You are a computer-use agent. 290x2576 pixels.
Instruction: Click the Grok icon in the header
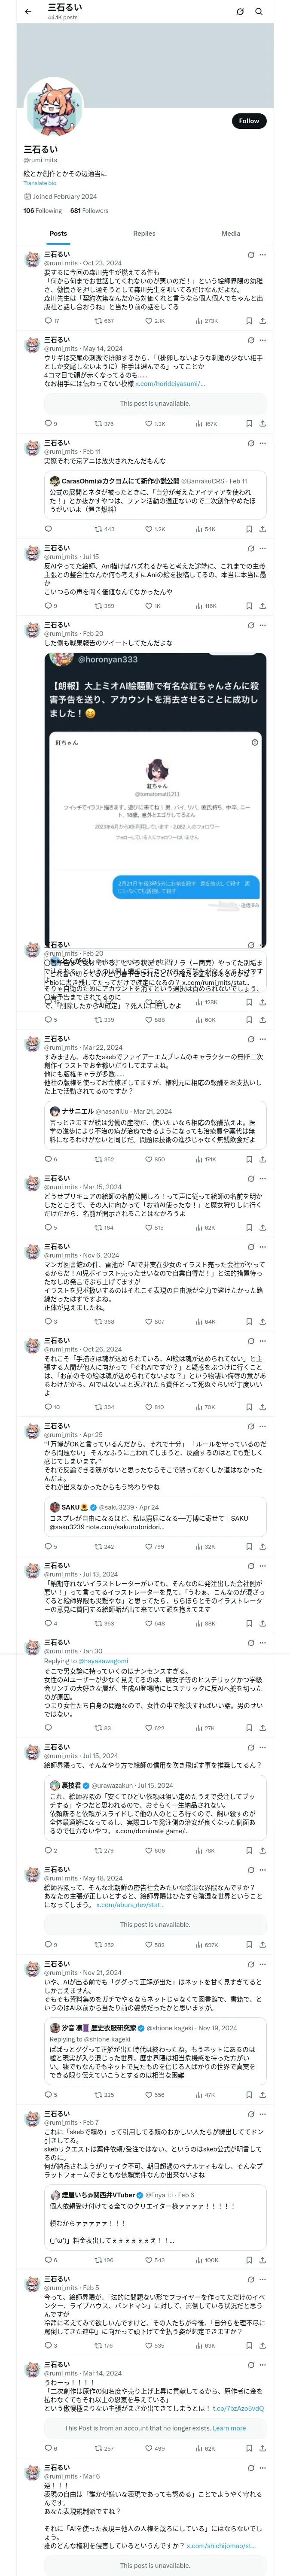coord(240,11)
